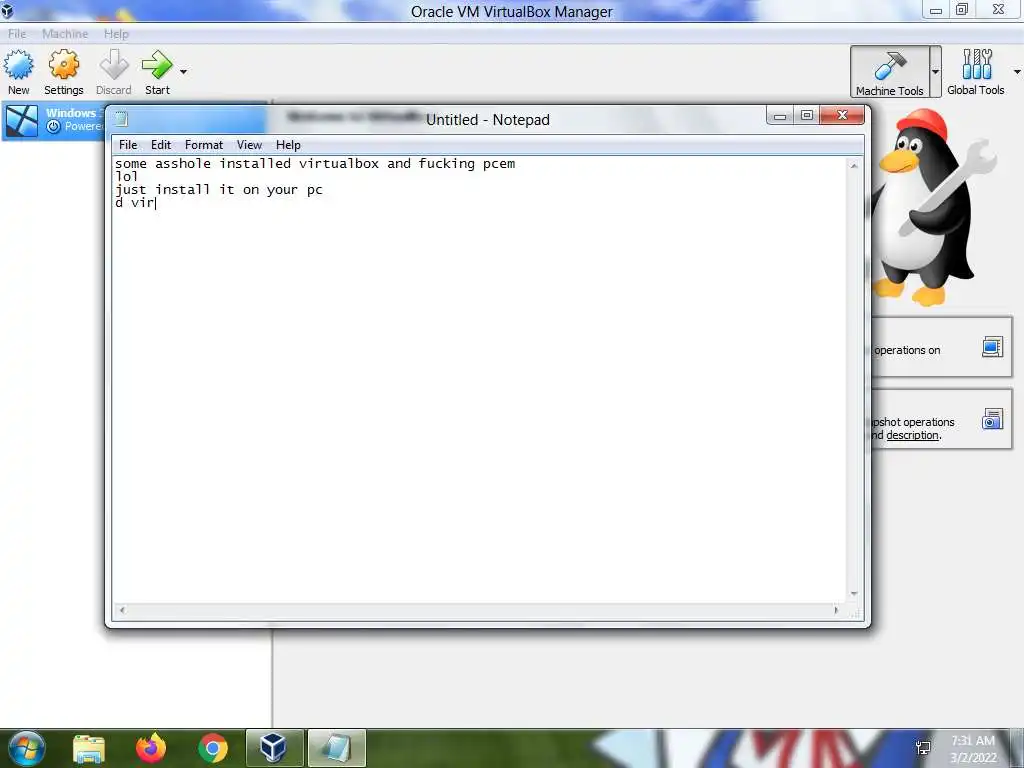
Task: Open VirtualBox Help menu
Action: 116,33
